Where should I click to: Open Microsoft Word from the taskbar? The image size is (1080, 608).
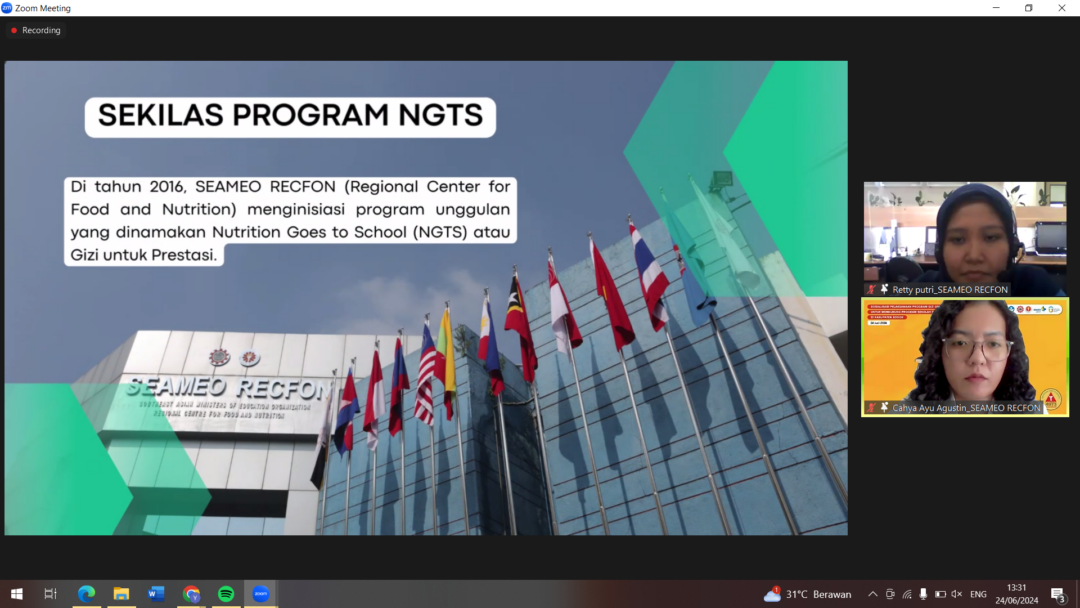[156, 594]
